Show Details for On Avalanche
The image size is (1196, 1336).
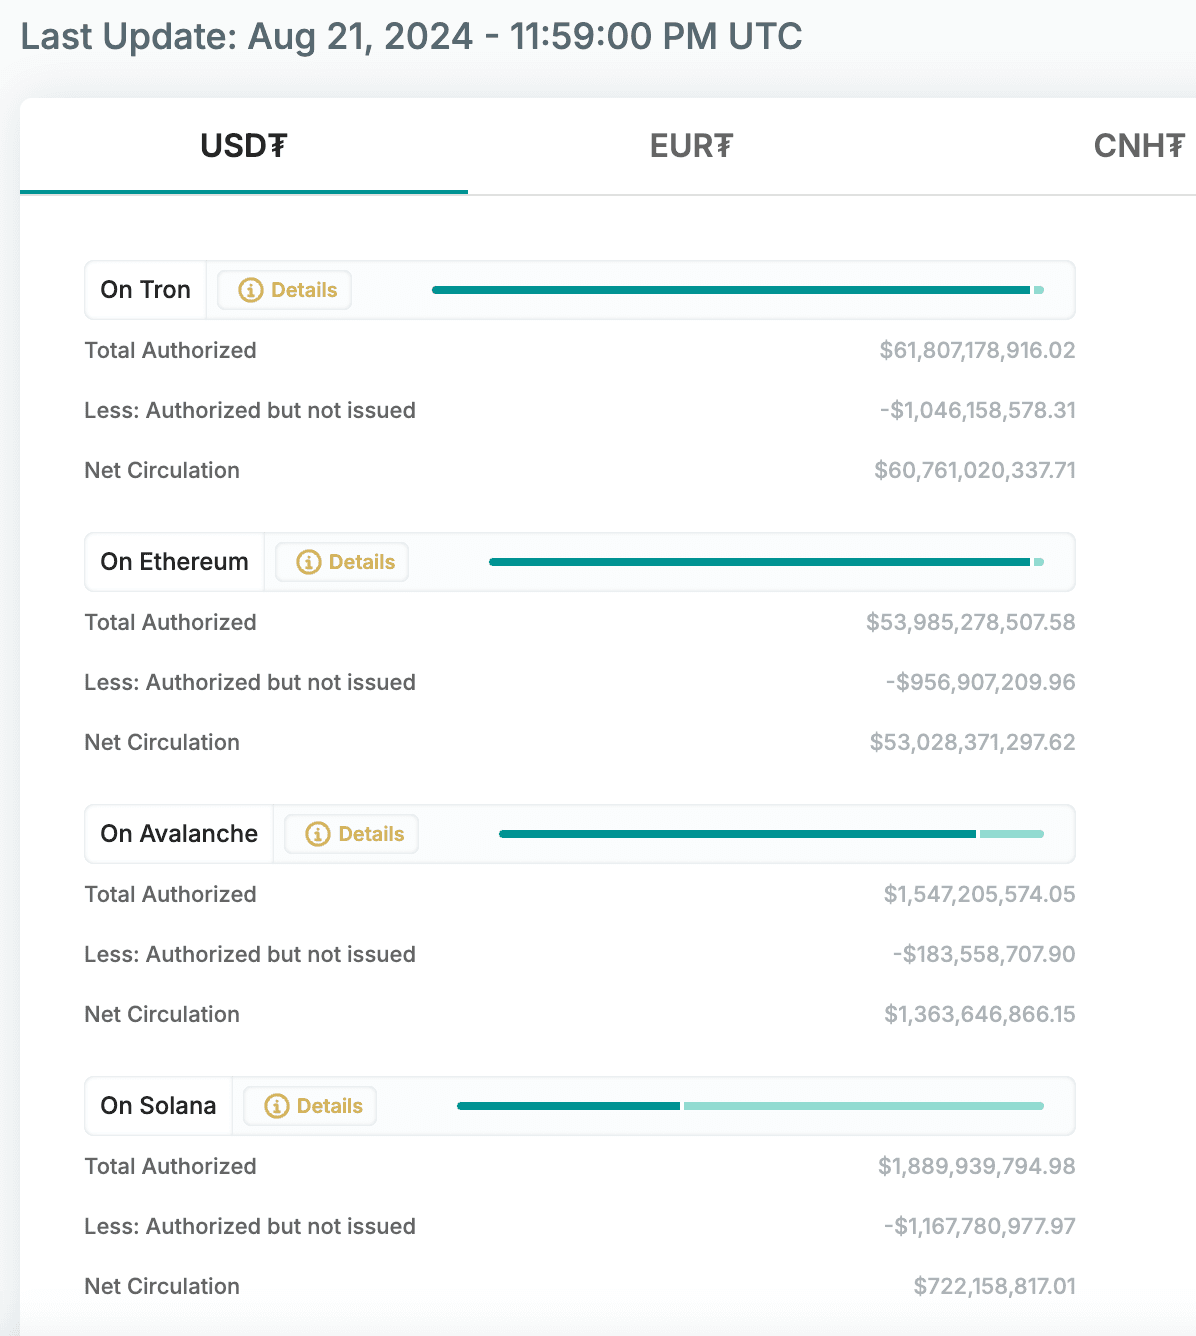click(351, 834)
